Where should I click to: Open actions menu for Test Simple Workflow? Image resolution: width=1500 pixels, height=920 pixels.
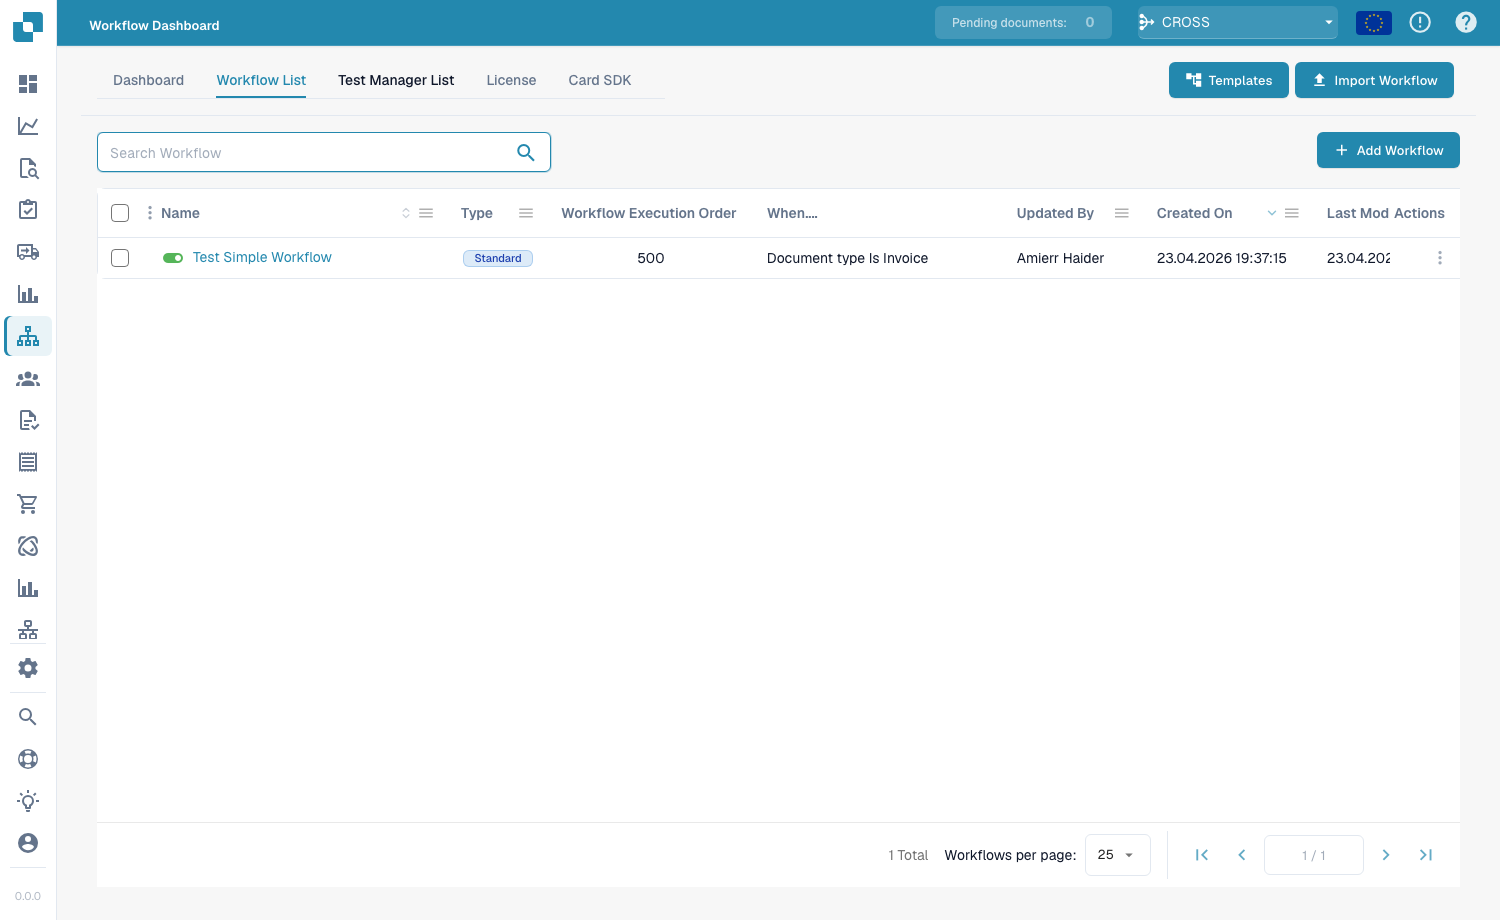1440,258
